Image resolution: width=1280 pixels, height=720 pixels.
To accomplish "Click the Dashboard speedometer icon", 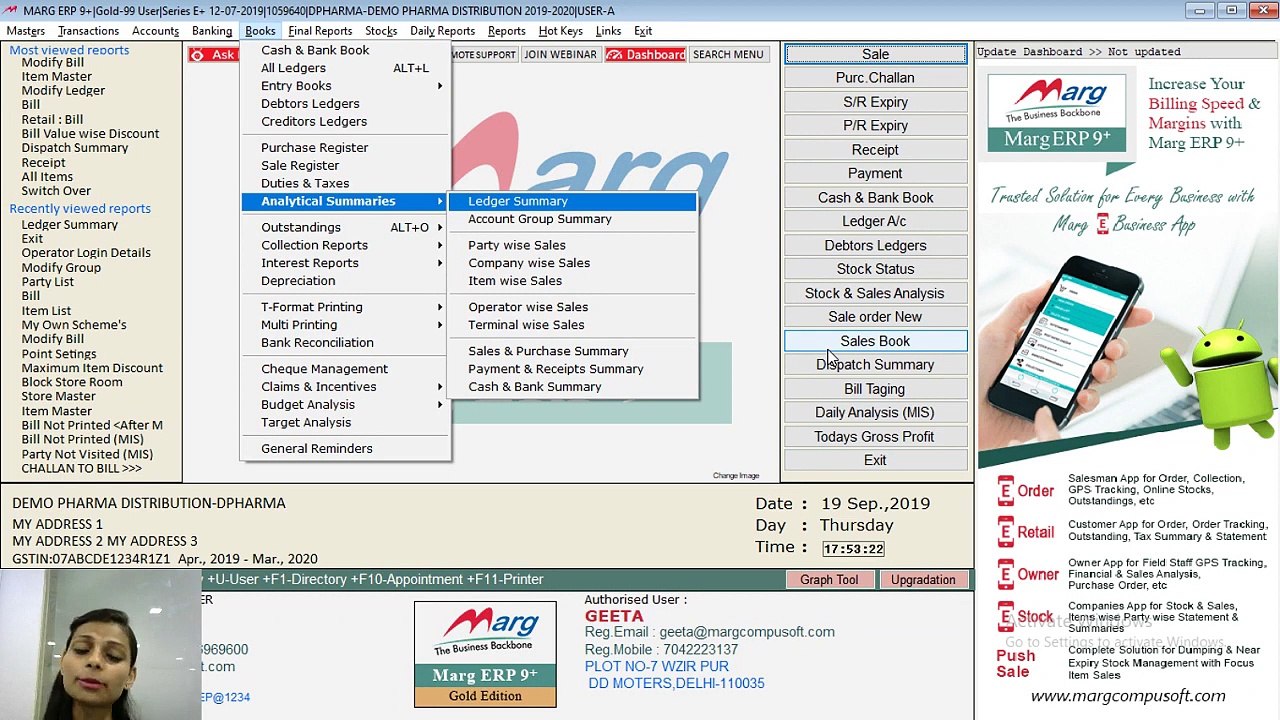I will [615, 54].
